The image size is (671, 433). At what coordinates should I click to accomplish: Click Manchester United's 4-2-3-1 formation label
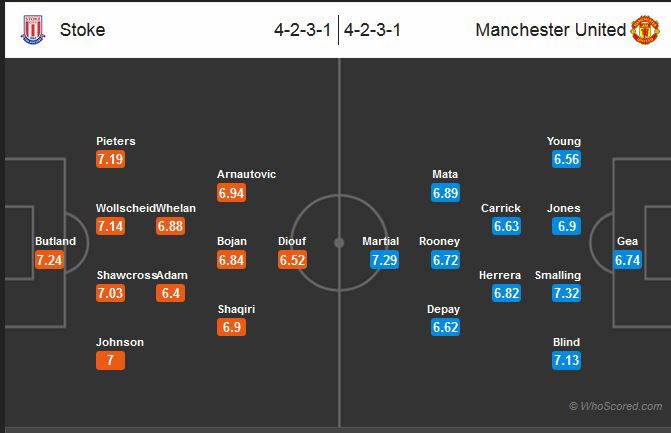[x=372, y=30]
